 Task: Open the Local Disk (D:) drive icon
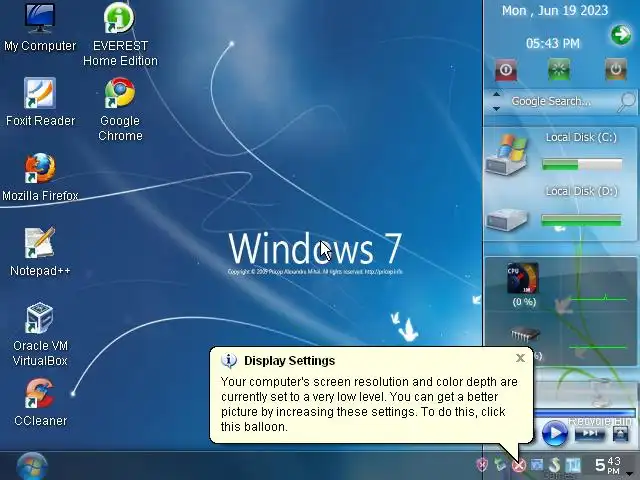tap(507, 220)
